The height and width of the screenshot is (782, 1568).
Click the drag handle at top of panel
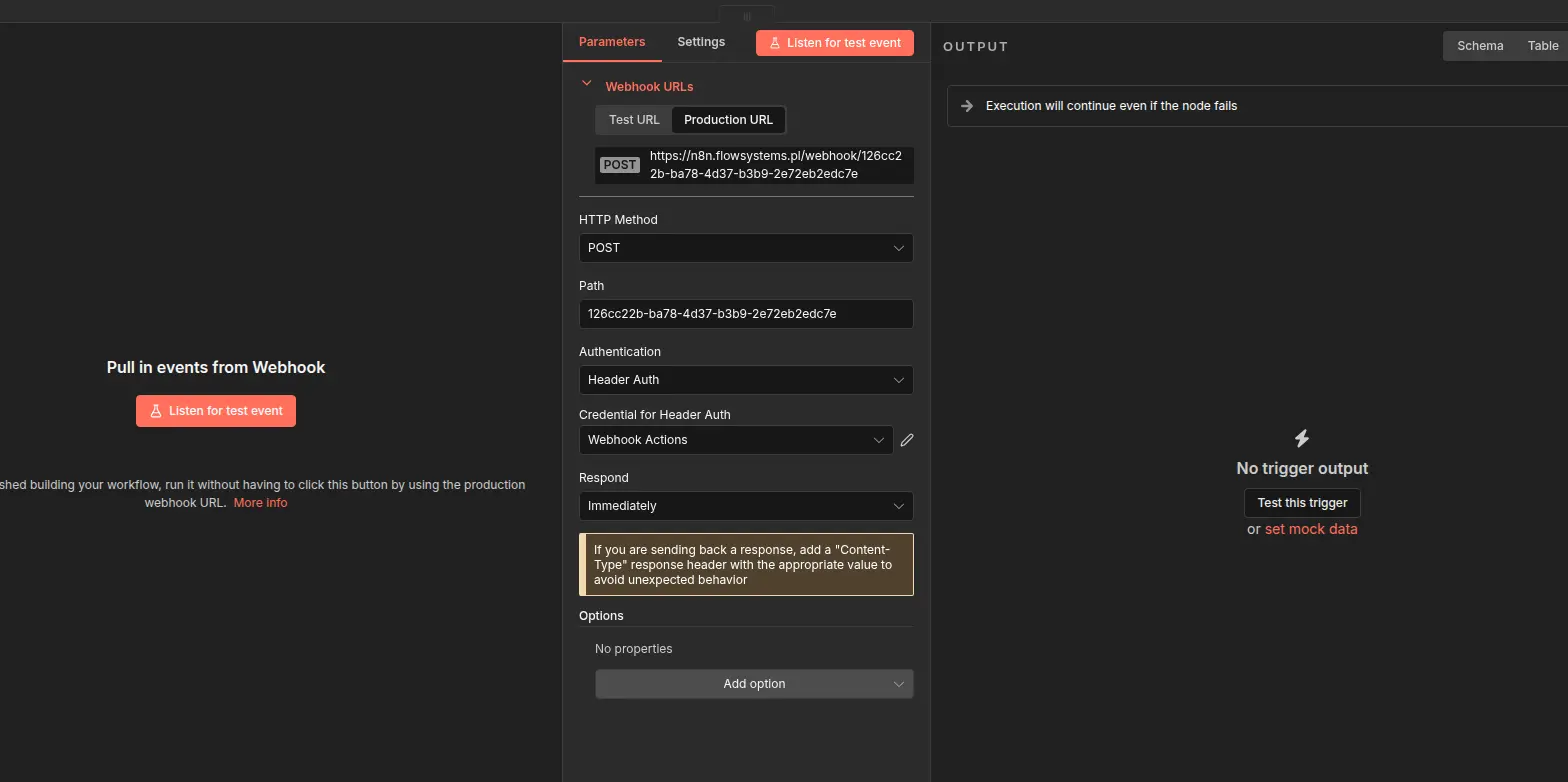coord(746,16)
